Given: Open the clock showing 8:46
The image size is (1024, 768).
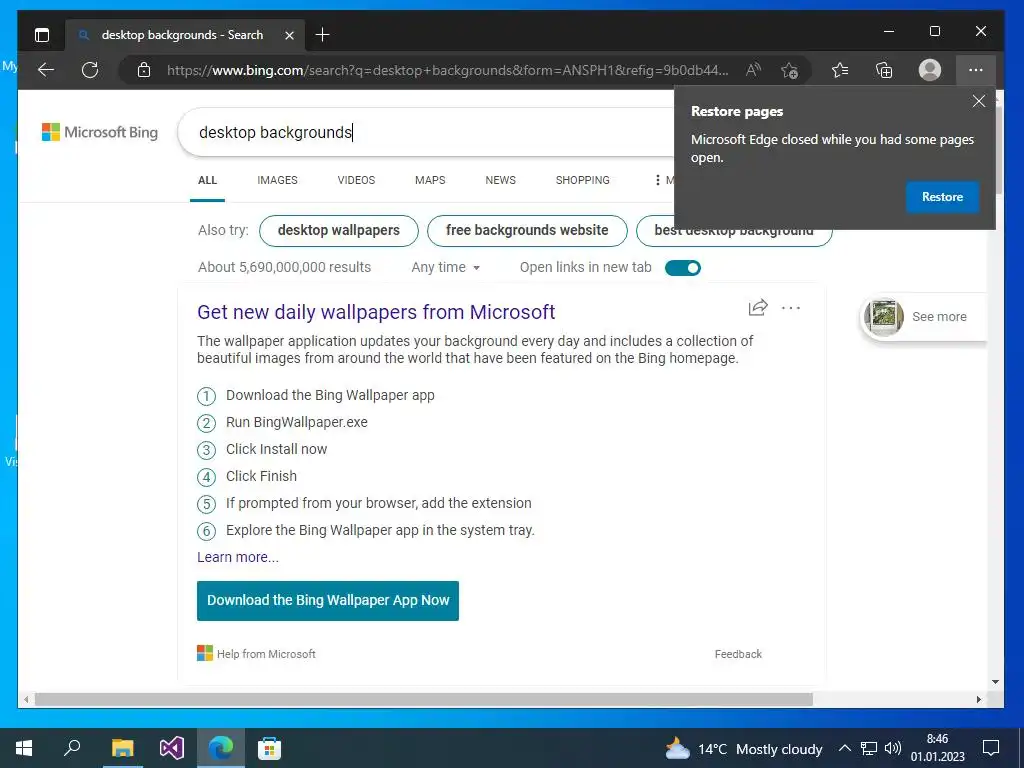Looking at the screenshot, I should pyautogui.click(x=937, y=748).
